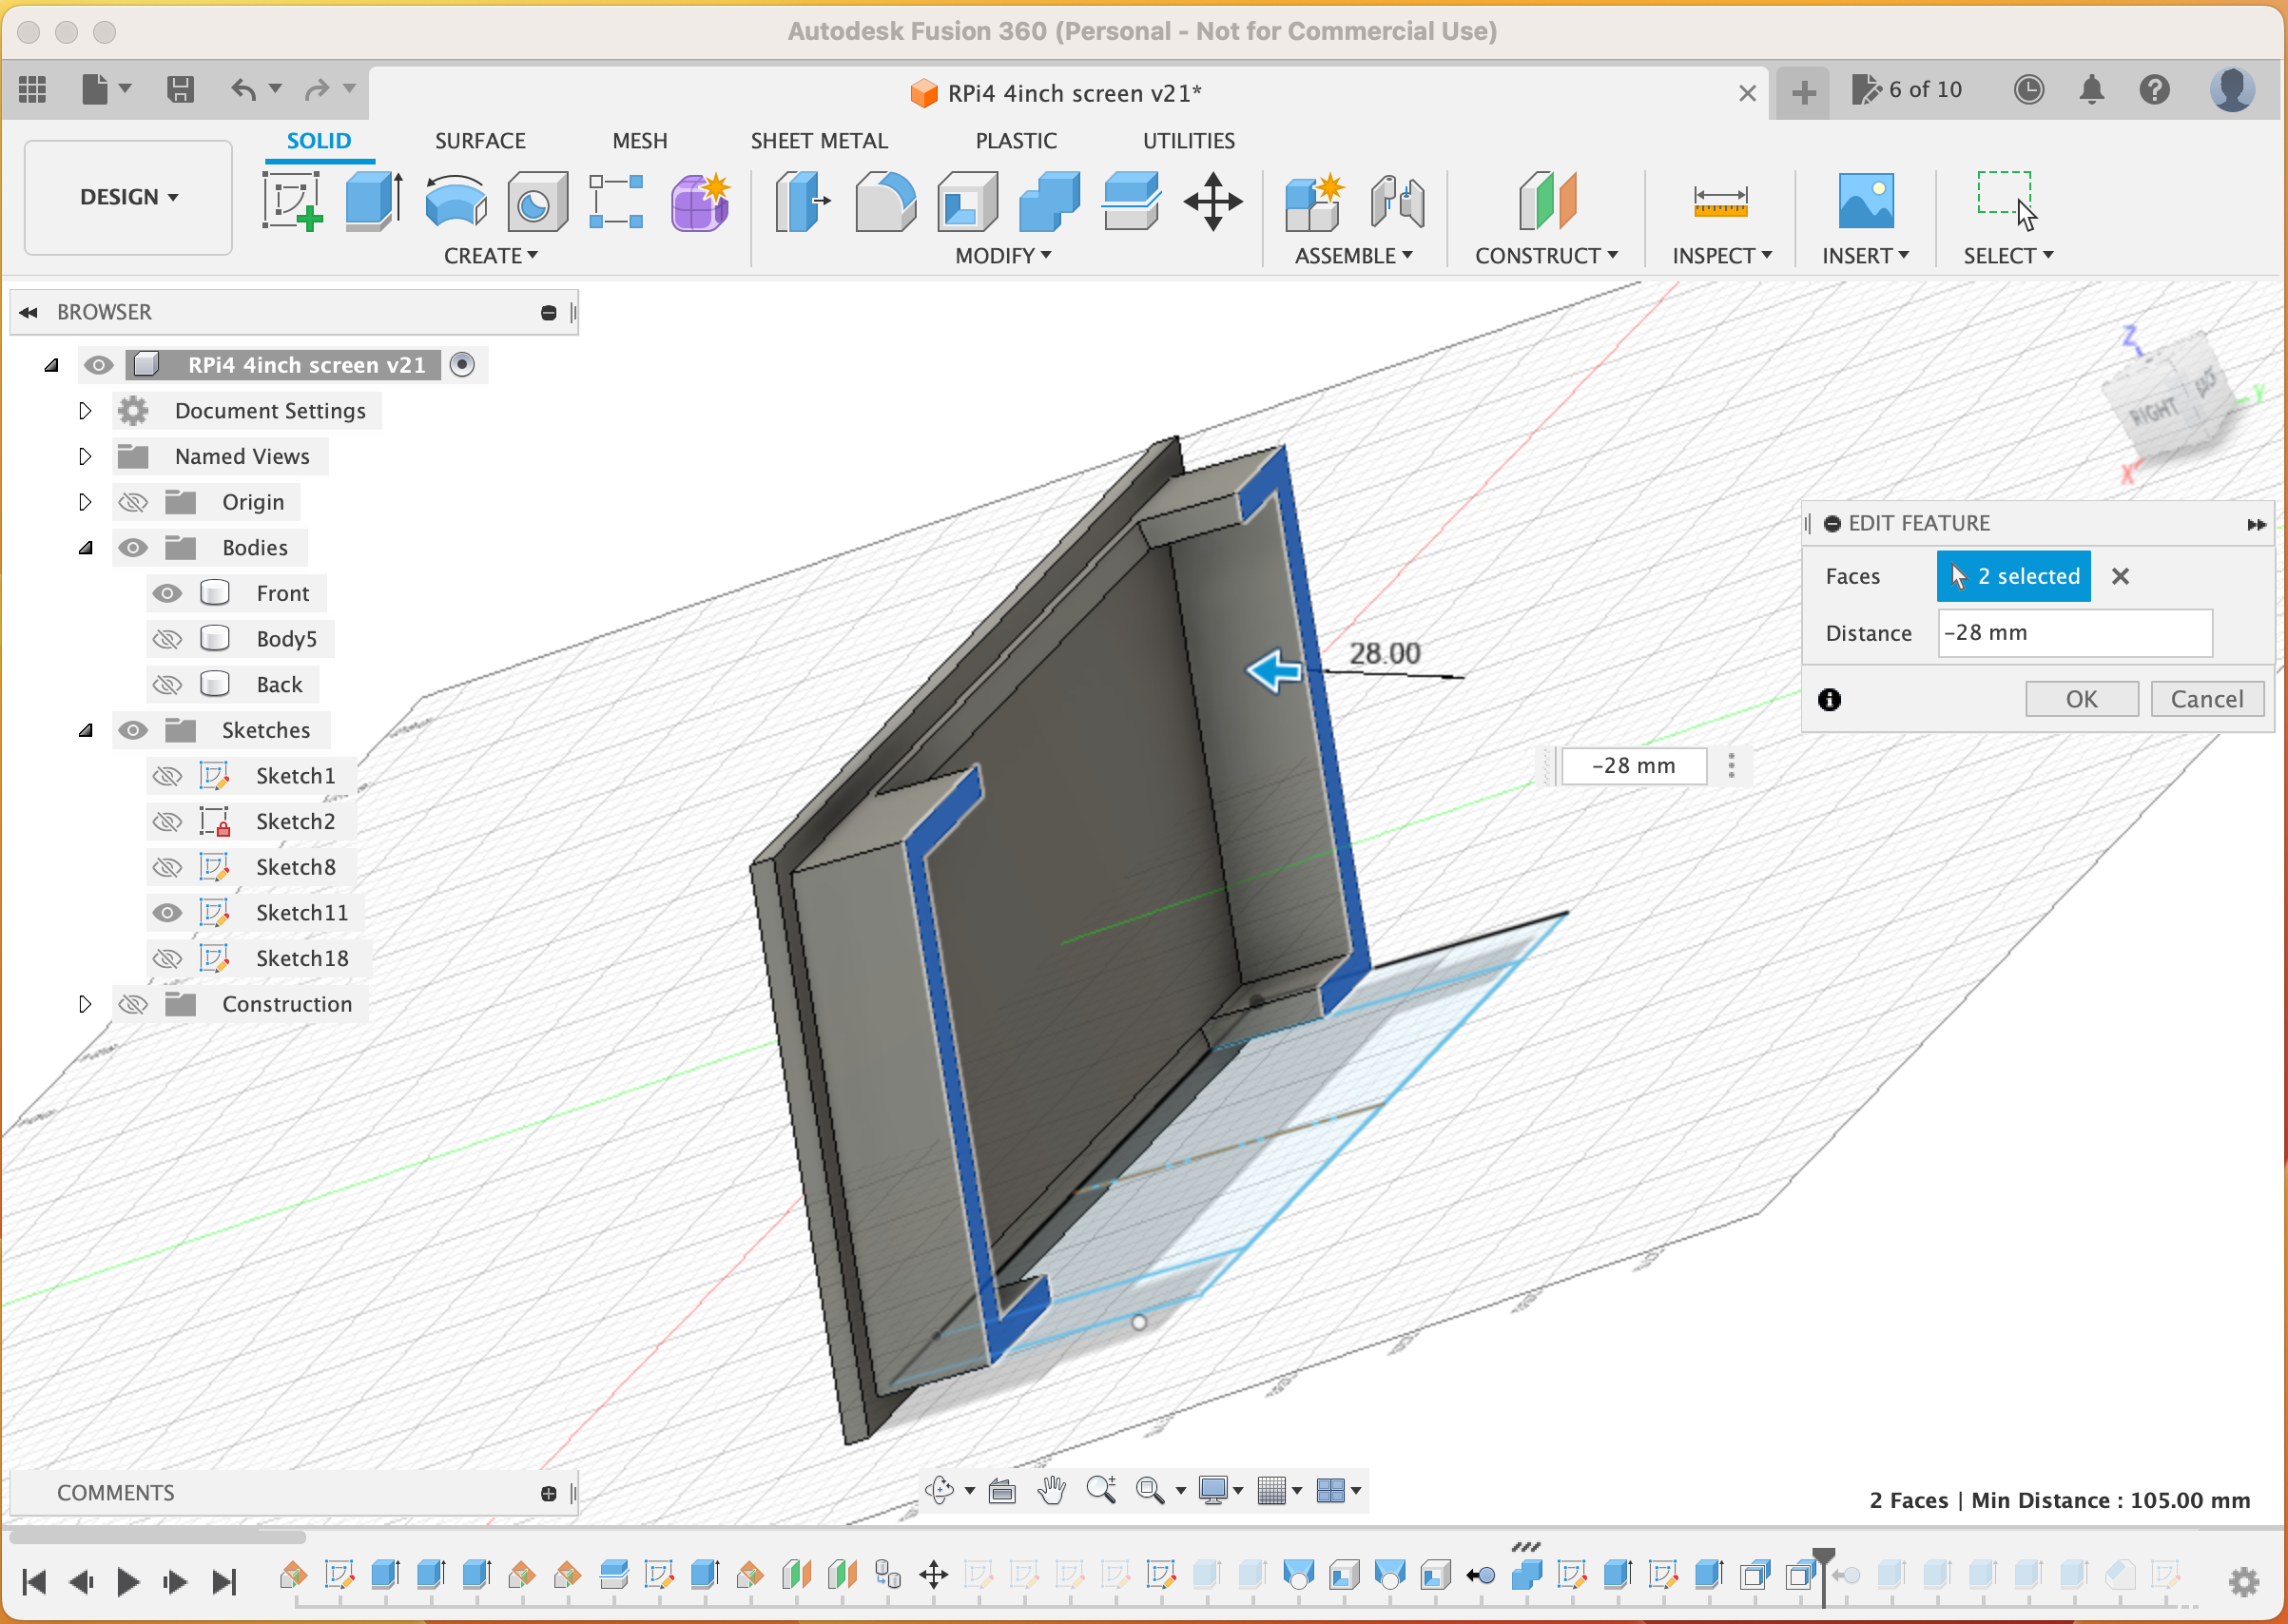This screenshot has width=2288, height=1624.
Task: Click OK to confirm edit feature
Action: click(x=2079, y=698)
